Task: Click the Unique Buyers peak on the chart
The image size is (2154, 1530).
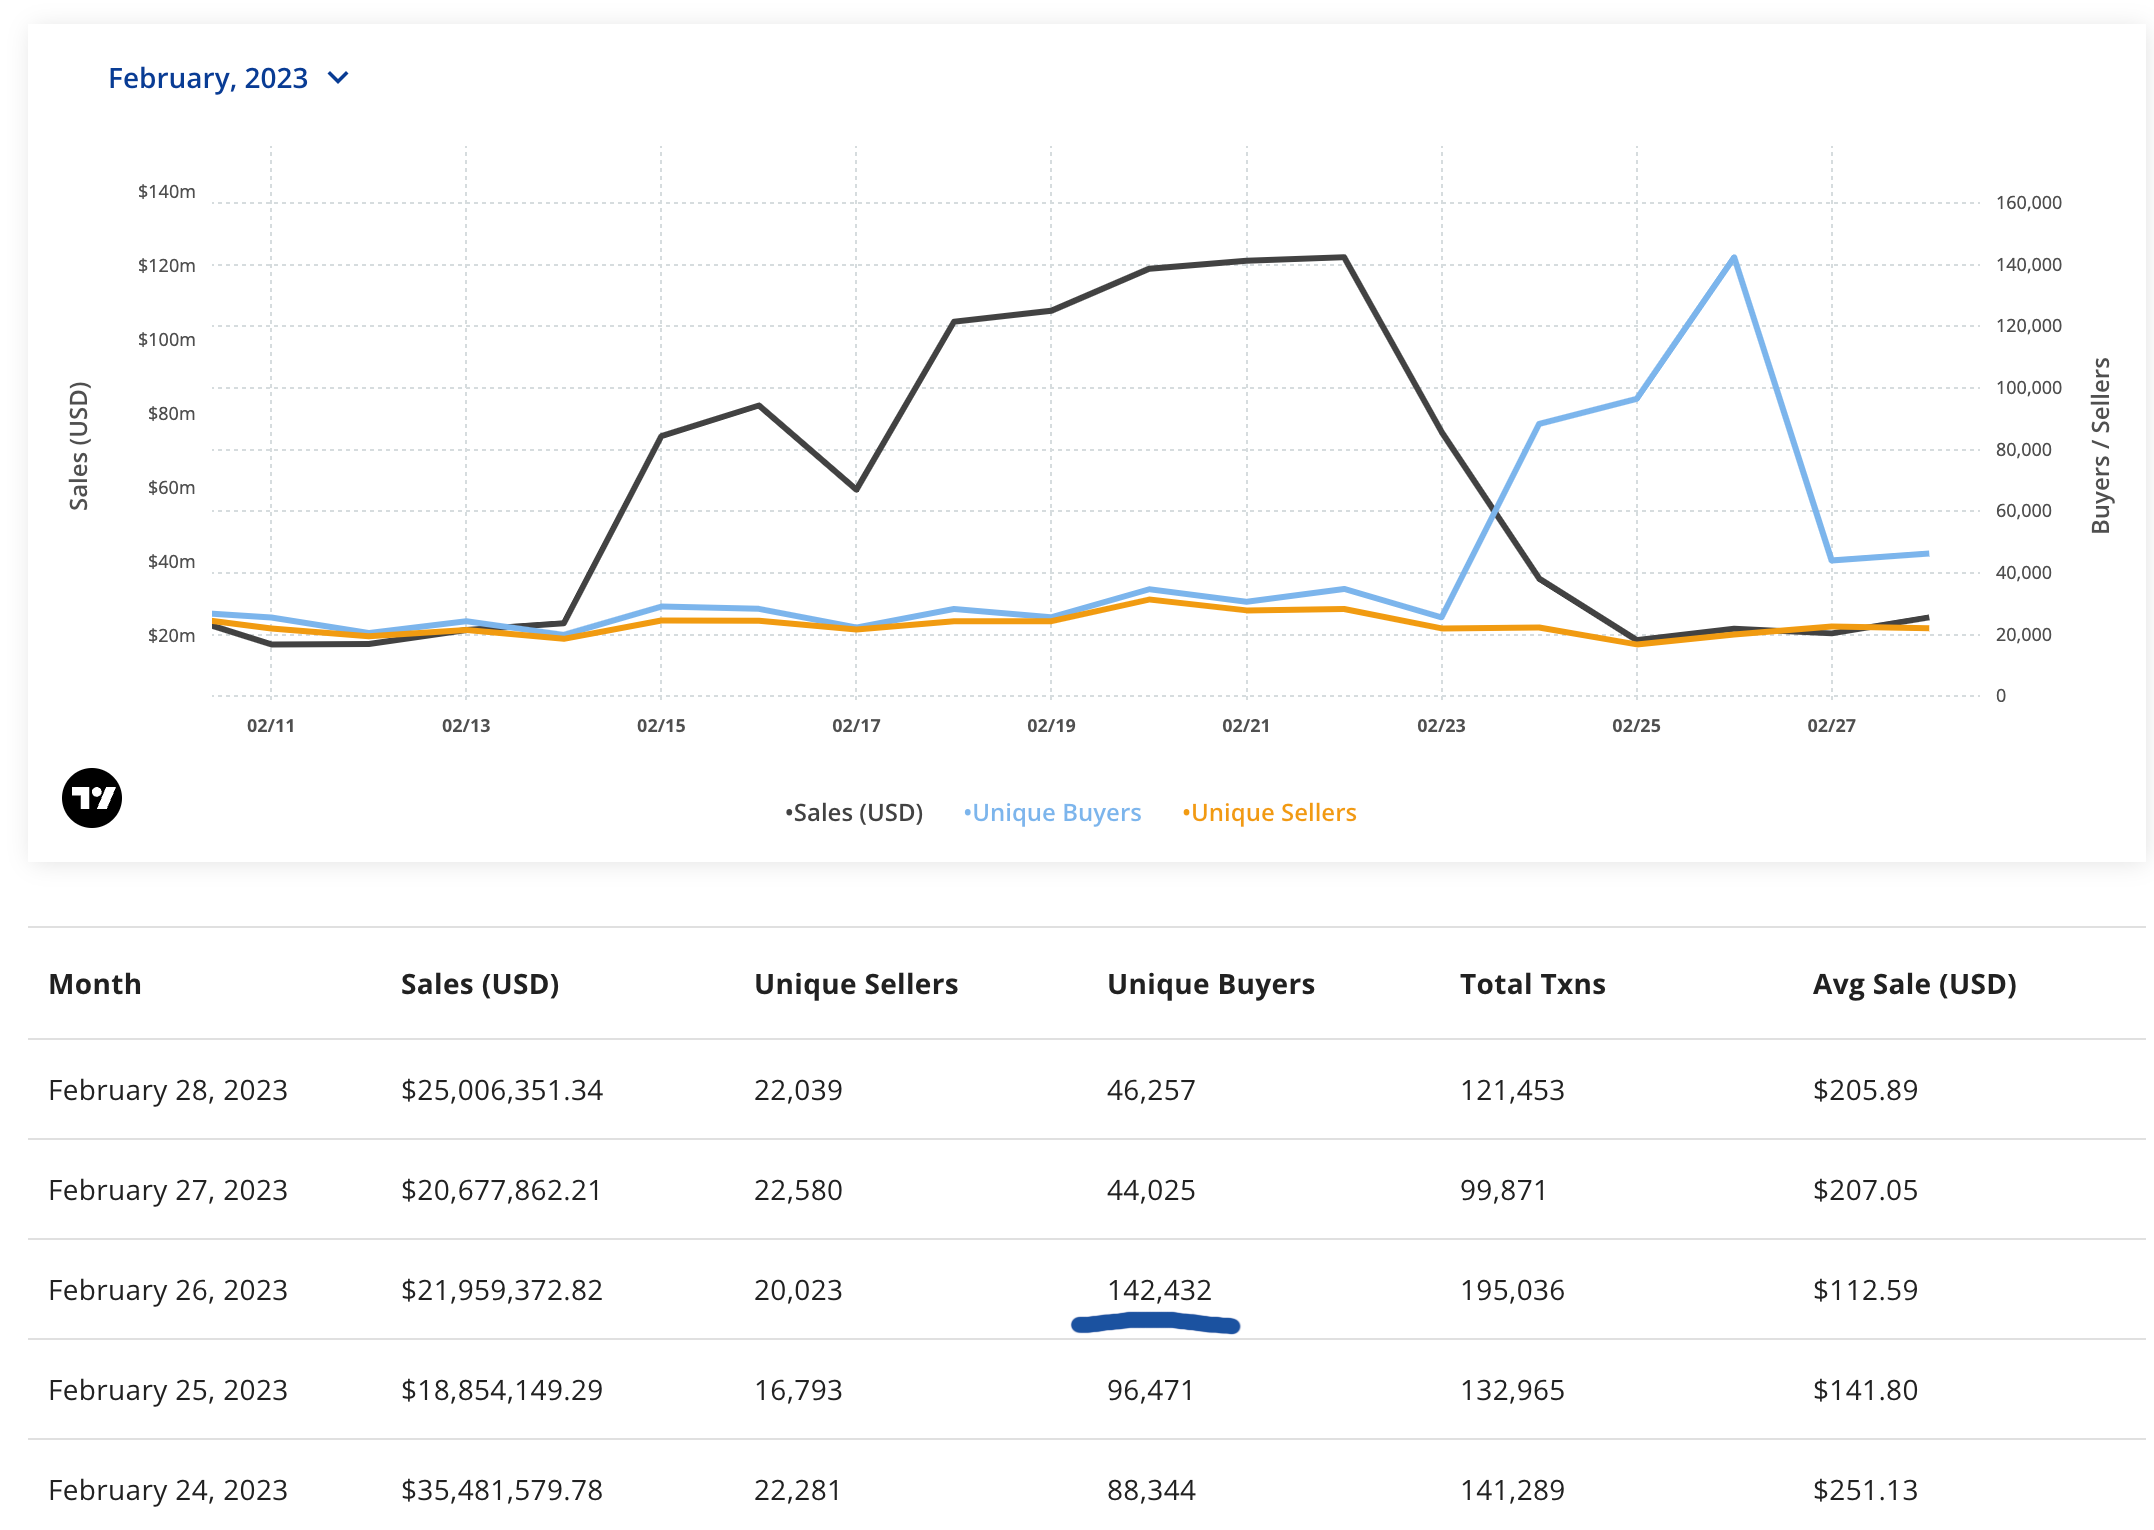Action: tap(1733, 258)
